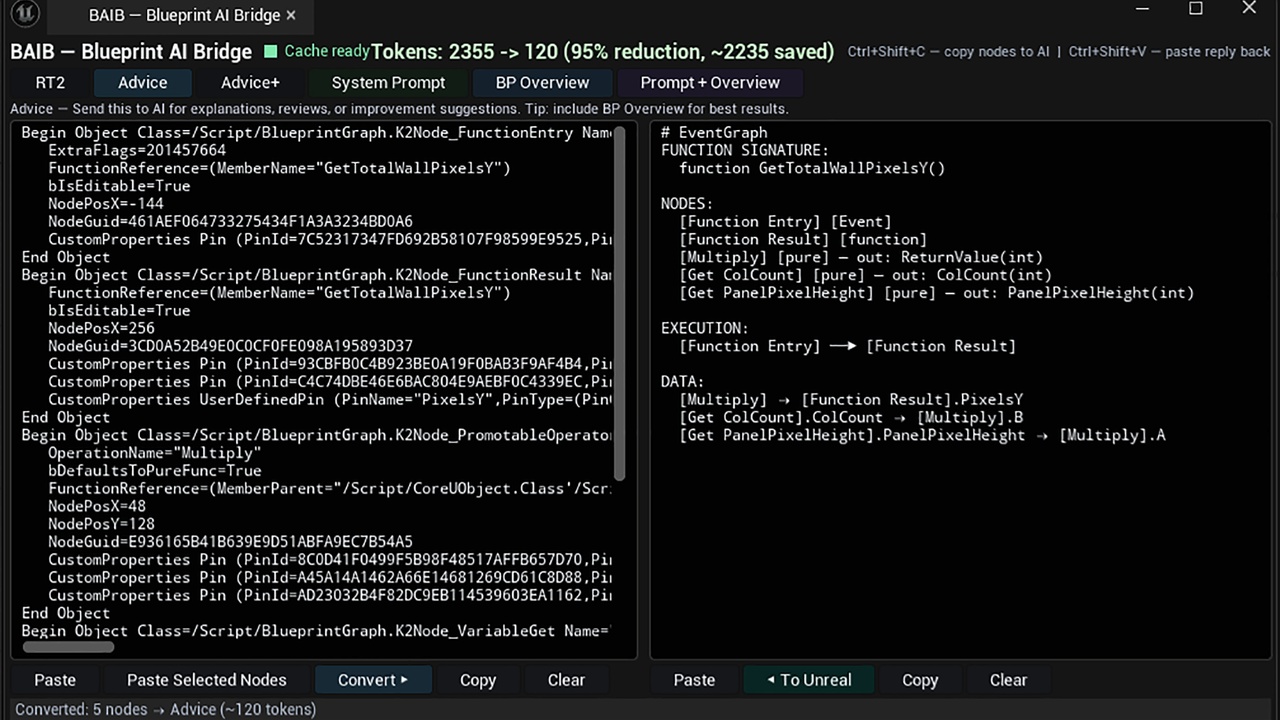Click the 'Converted: 5 nodes' status bar message
Screen dimensions: 1280x720
pos(165,709)
